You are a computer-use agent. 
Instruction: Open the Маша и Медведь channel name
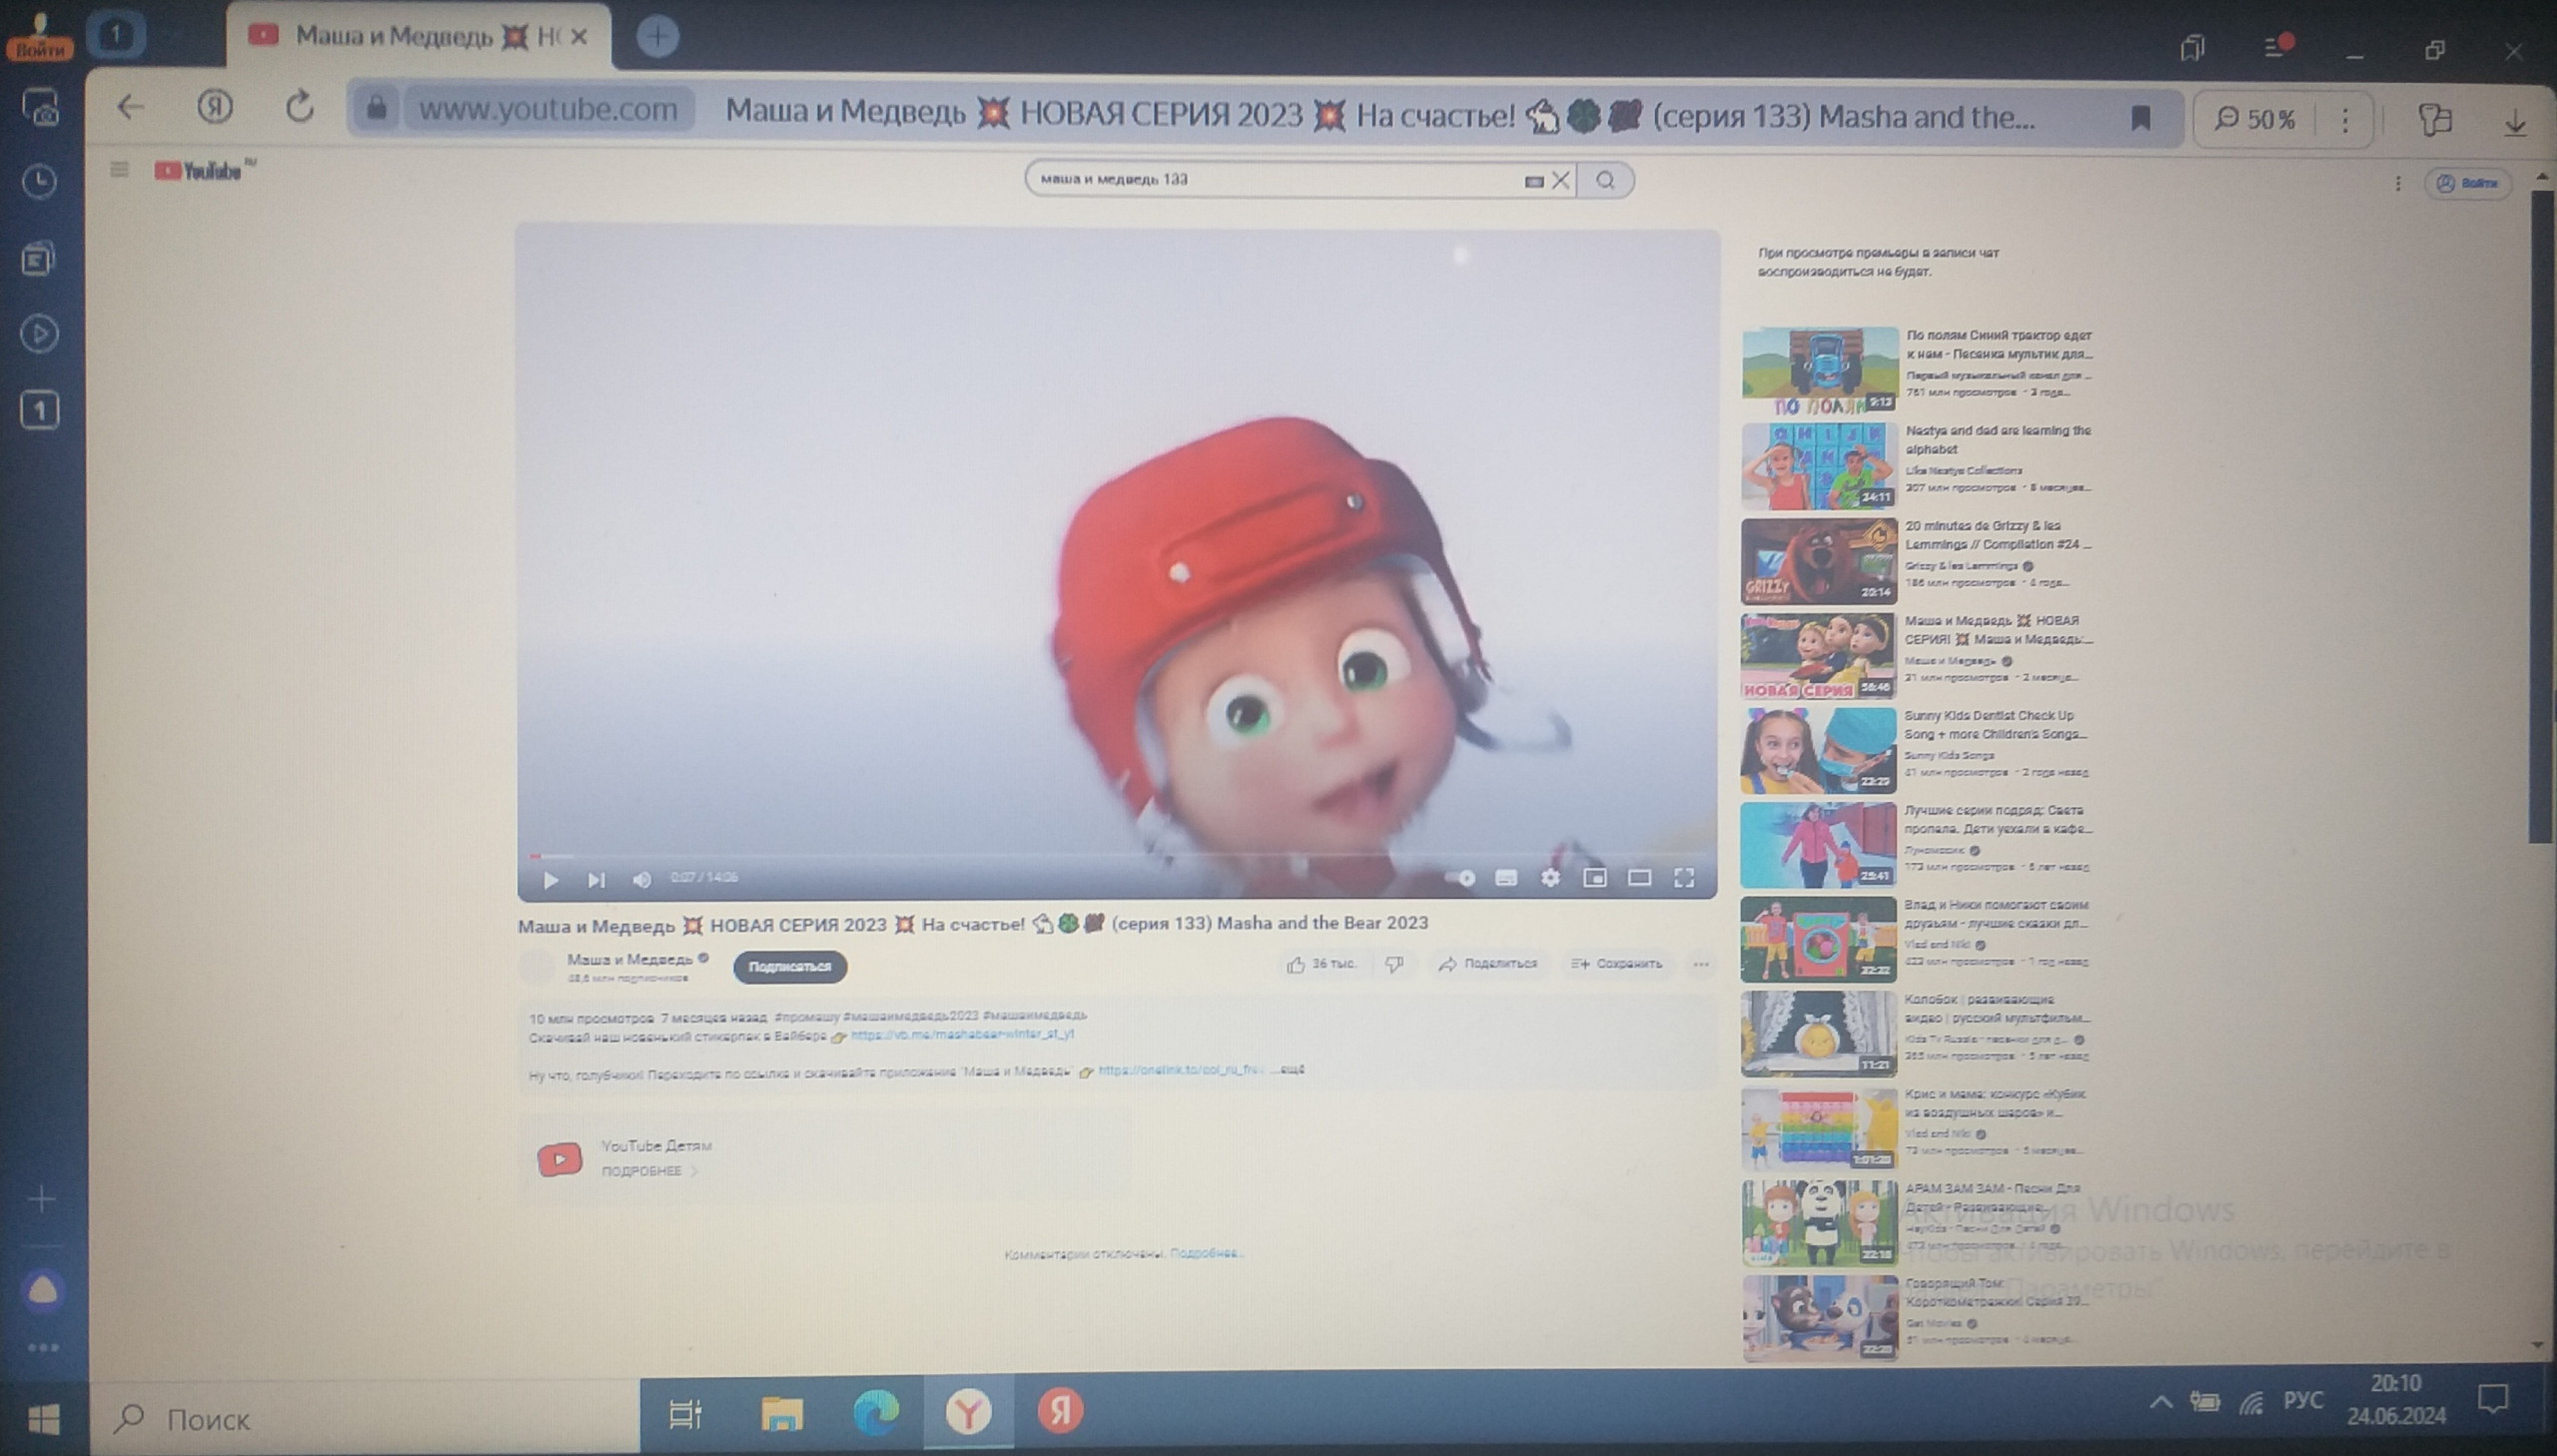click(x=630, y=959)
